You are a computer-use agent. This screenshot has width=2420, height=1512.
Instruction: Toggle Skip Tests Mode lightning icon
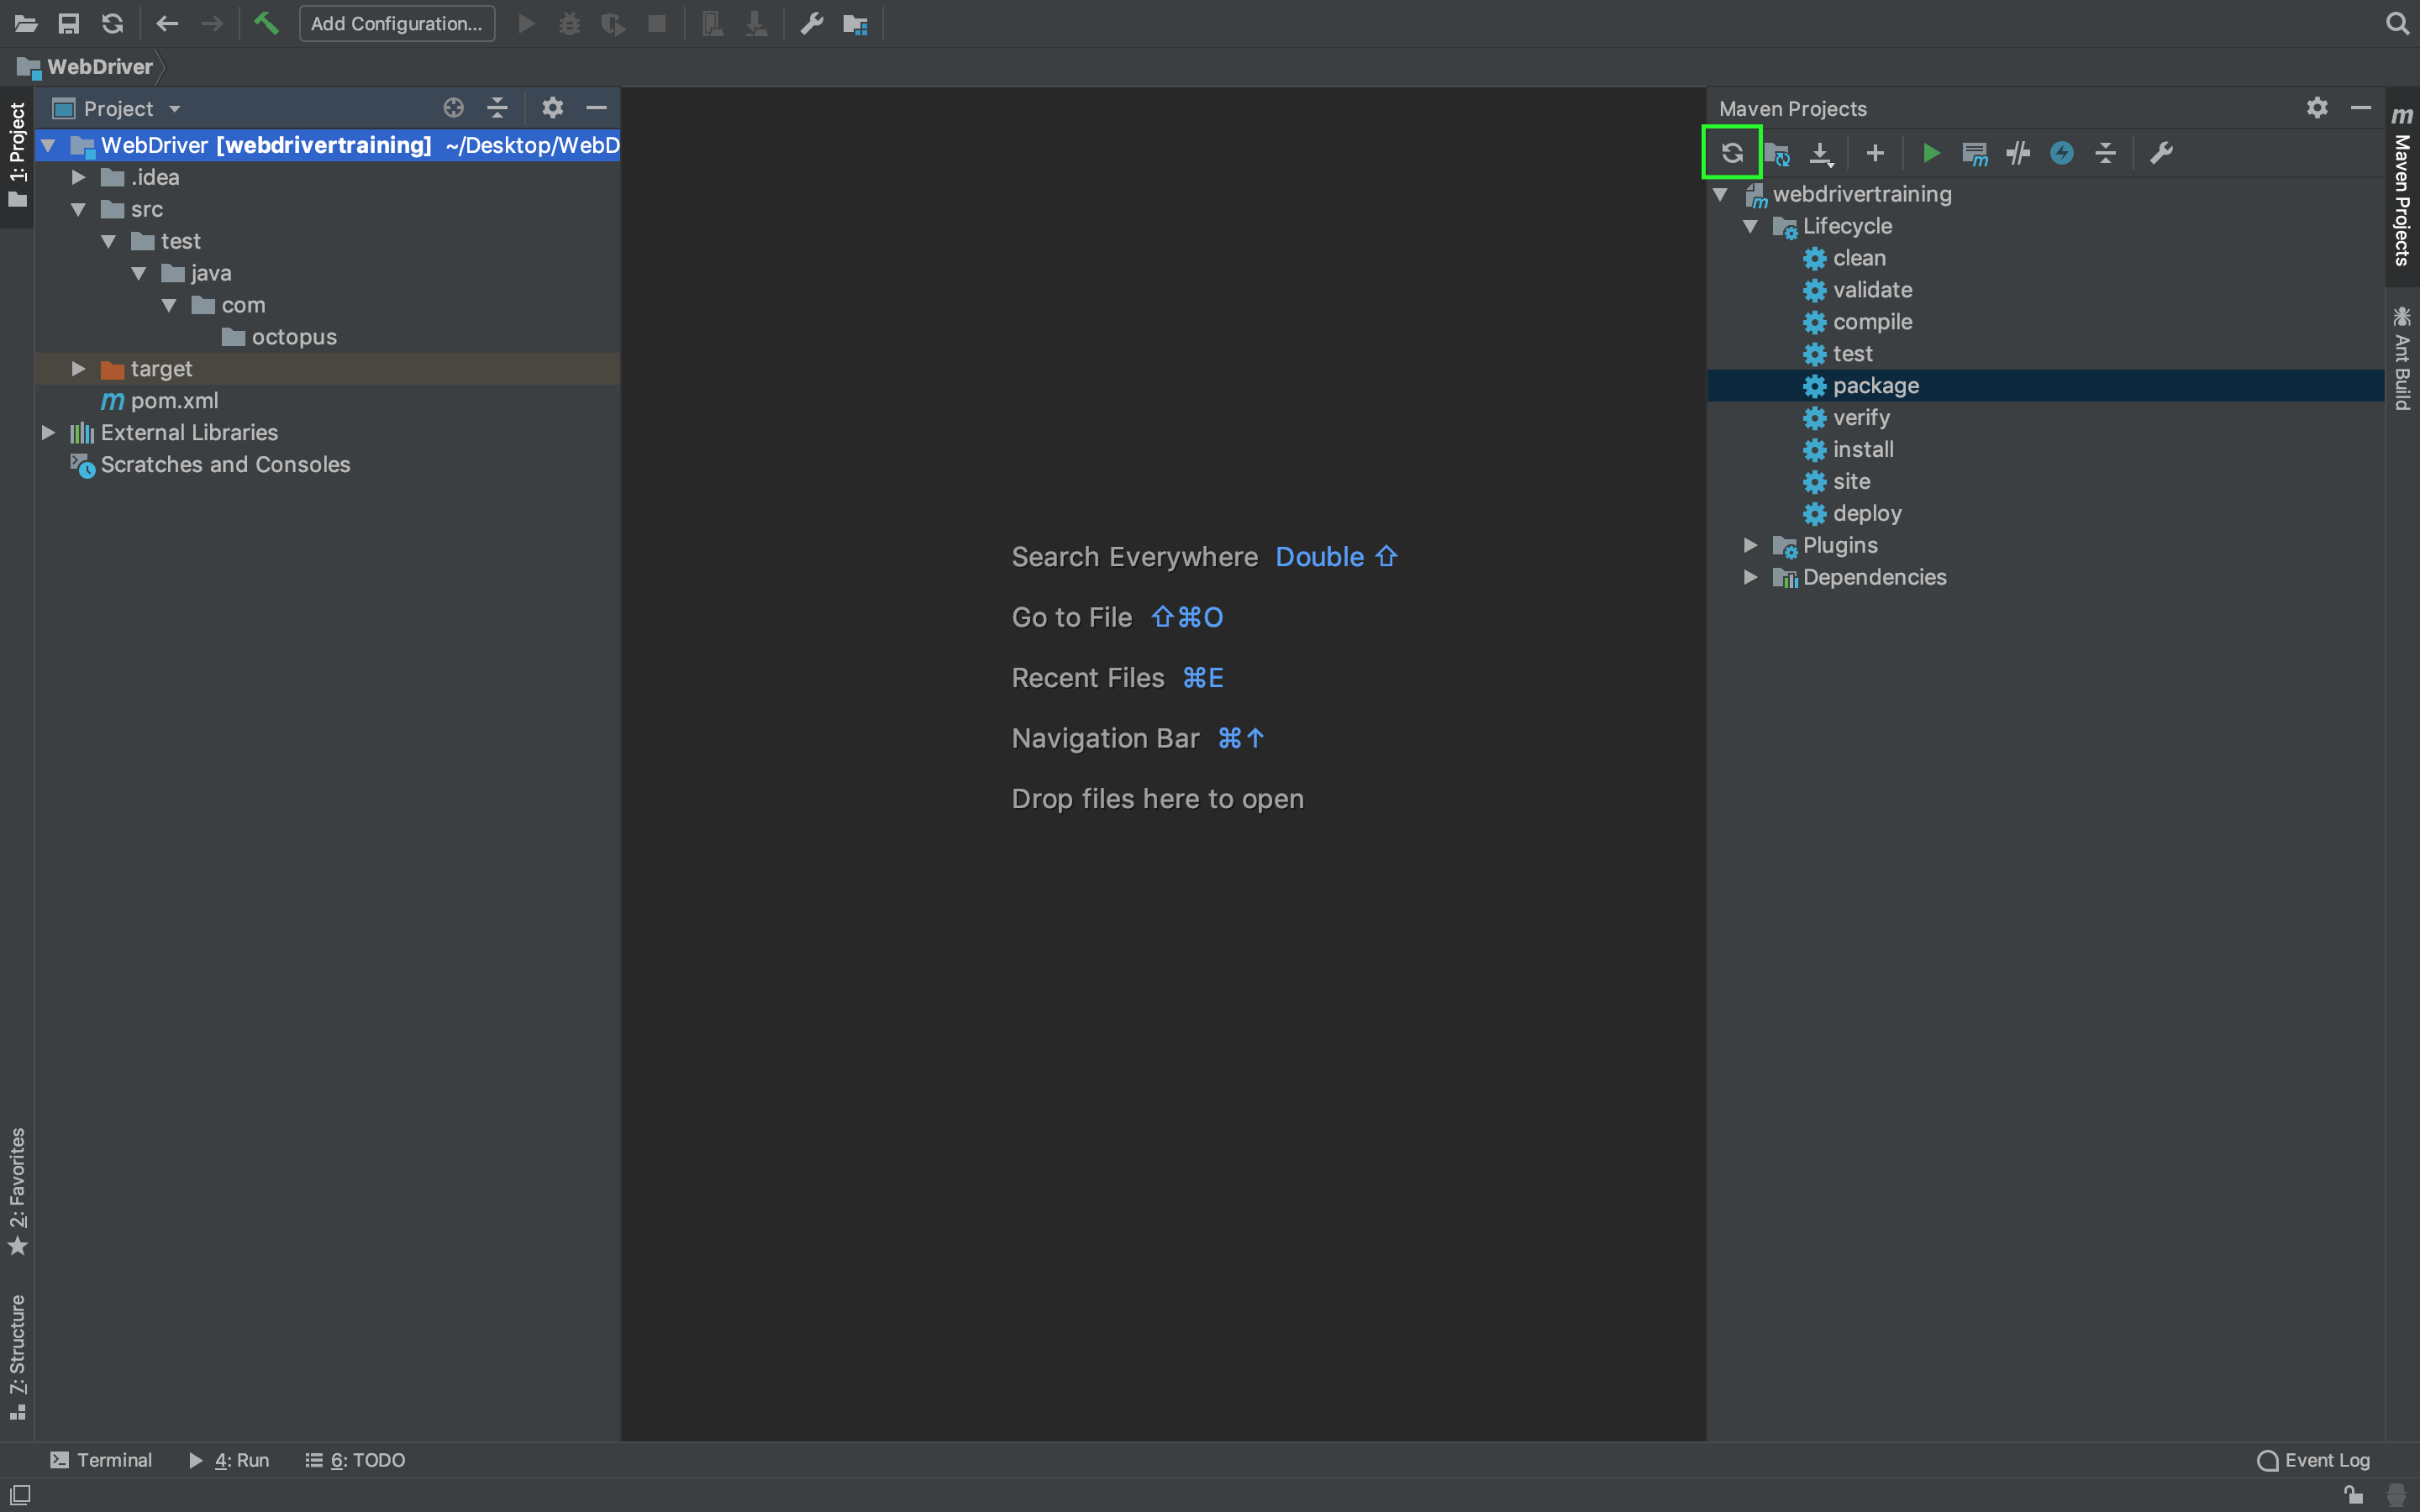pyautogui.click(x=2062, y=153)
